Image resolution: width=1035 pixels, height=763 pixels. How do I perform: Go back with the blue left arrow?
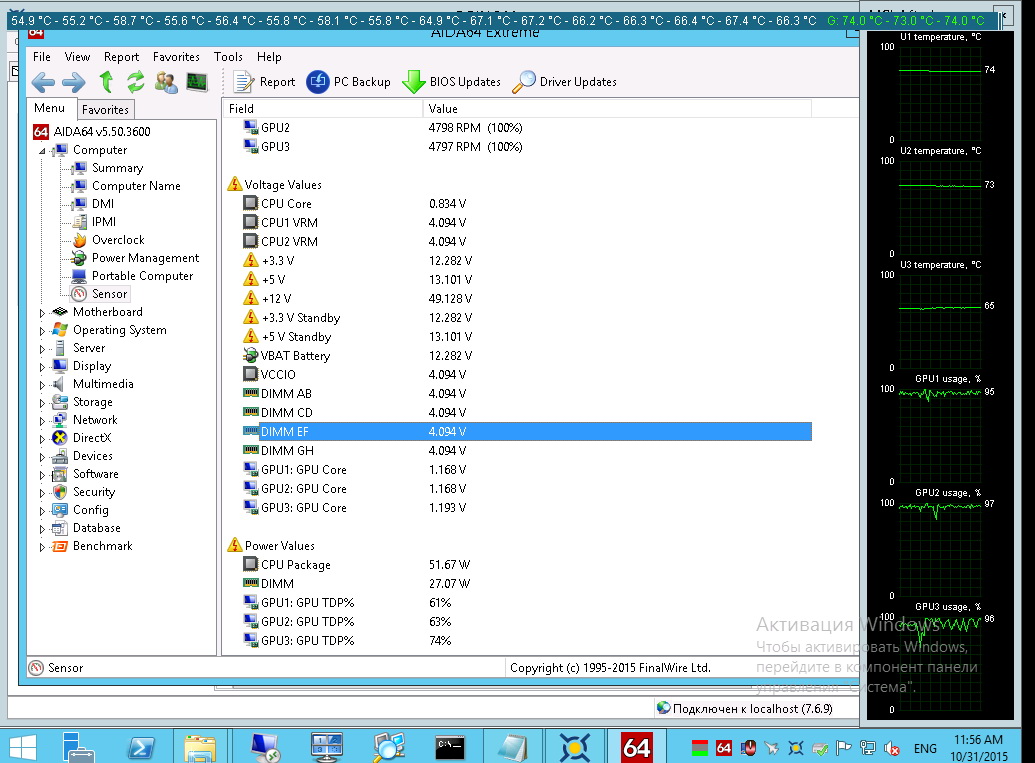tap(43, 82)
